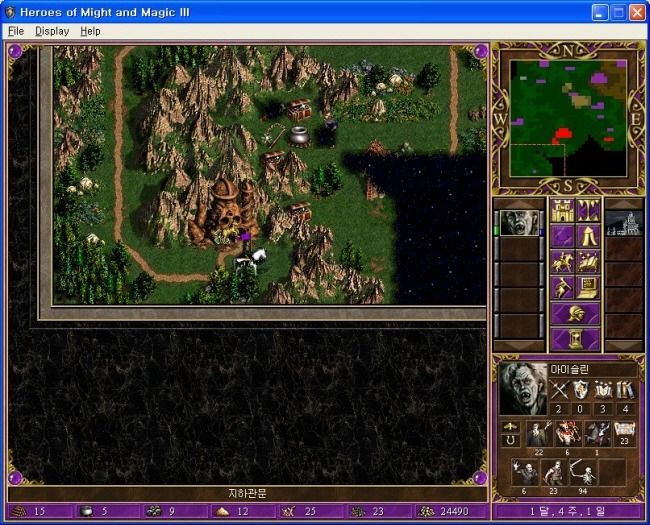
Task: Click the move hero horseman button
Action: coord(562,262)
